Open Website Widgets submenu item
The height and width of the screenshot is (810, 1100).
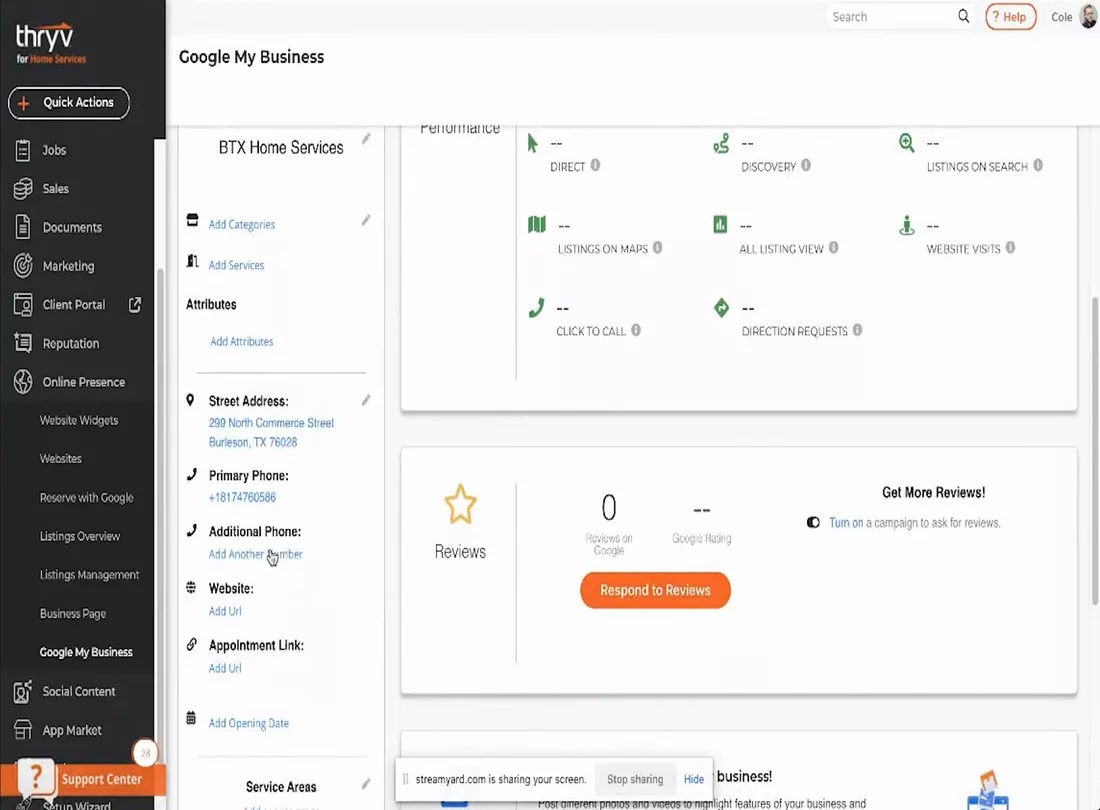(79, 421)
